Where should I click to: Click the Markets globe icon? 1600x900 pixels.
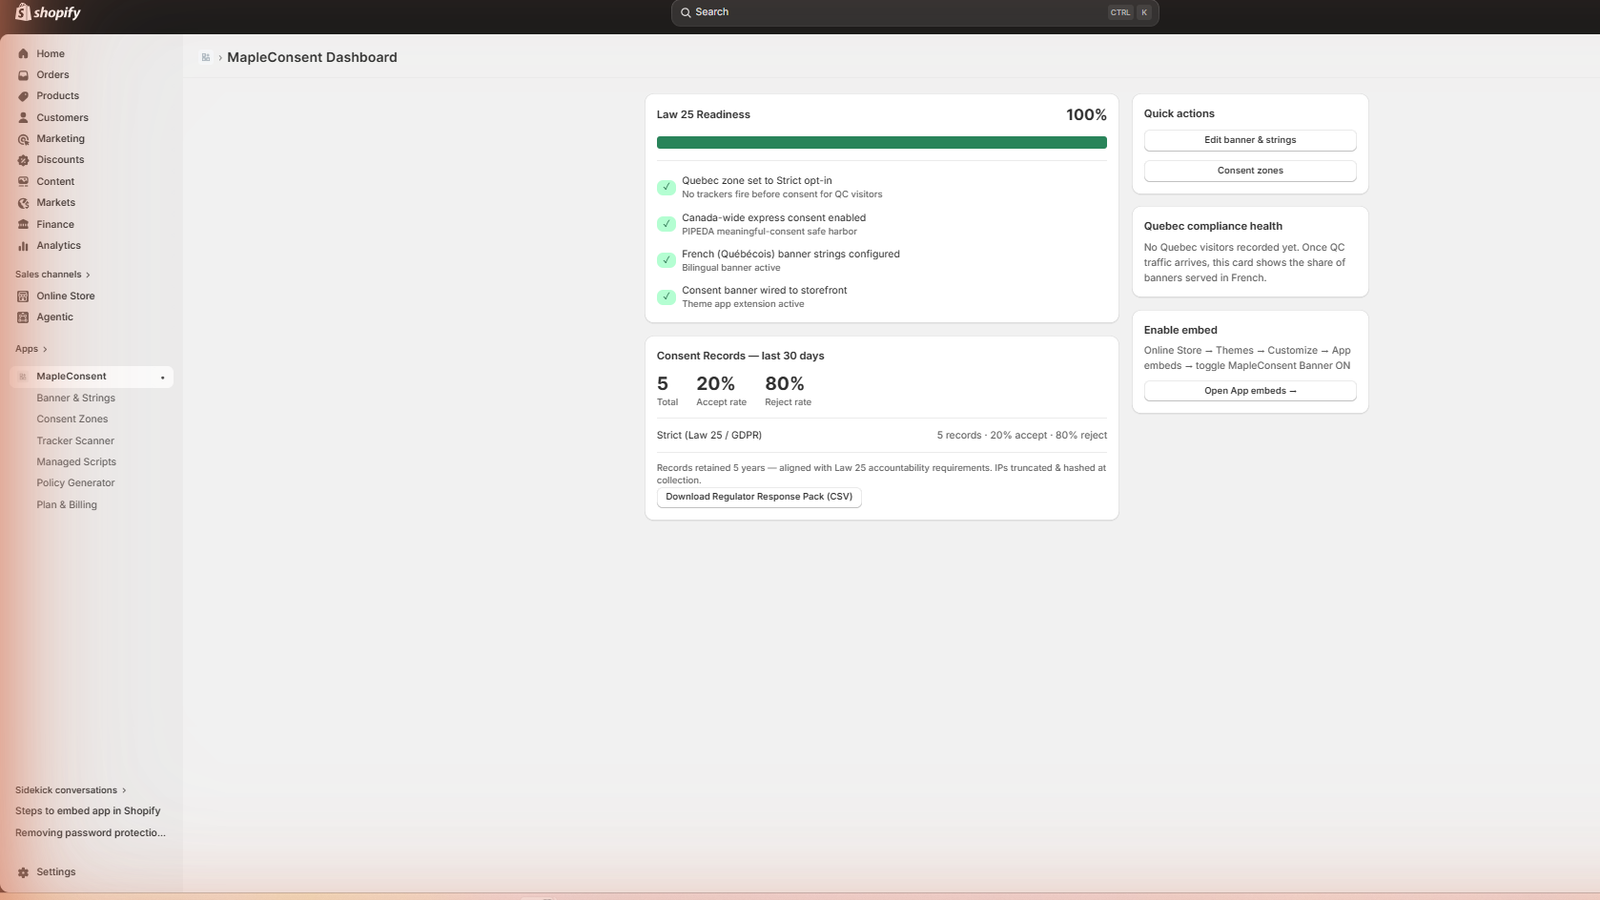(23, 203)
